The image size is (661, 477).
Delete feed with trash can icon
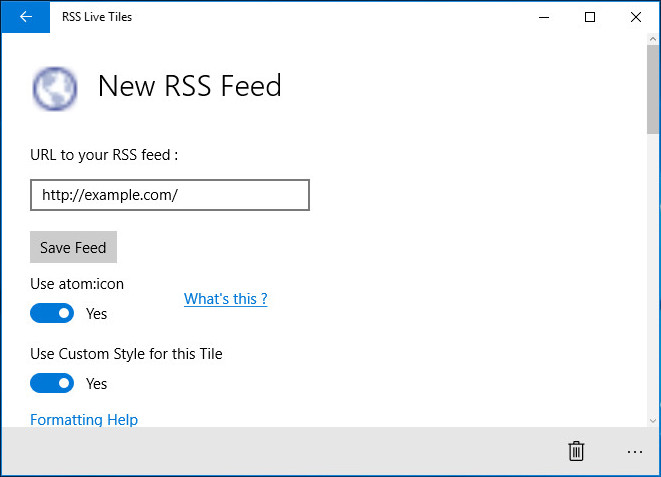coord(576,451)
